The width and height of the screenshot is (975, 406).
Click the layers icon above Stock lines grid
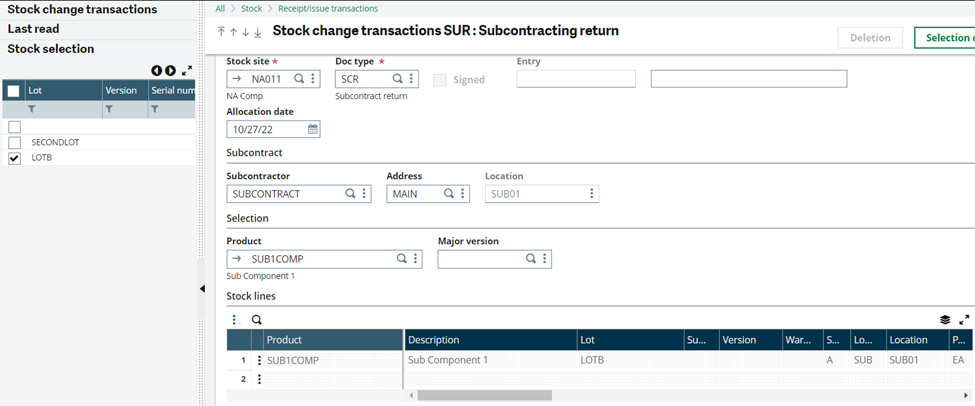(x=945, y=320)
